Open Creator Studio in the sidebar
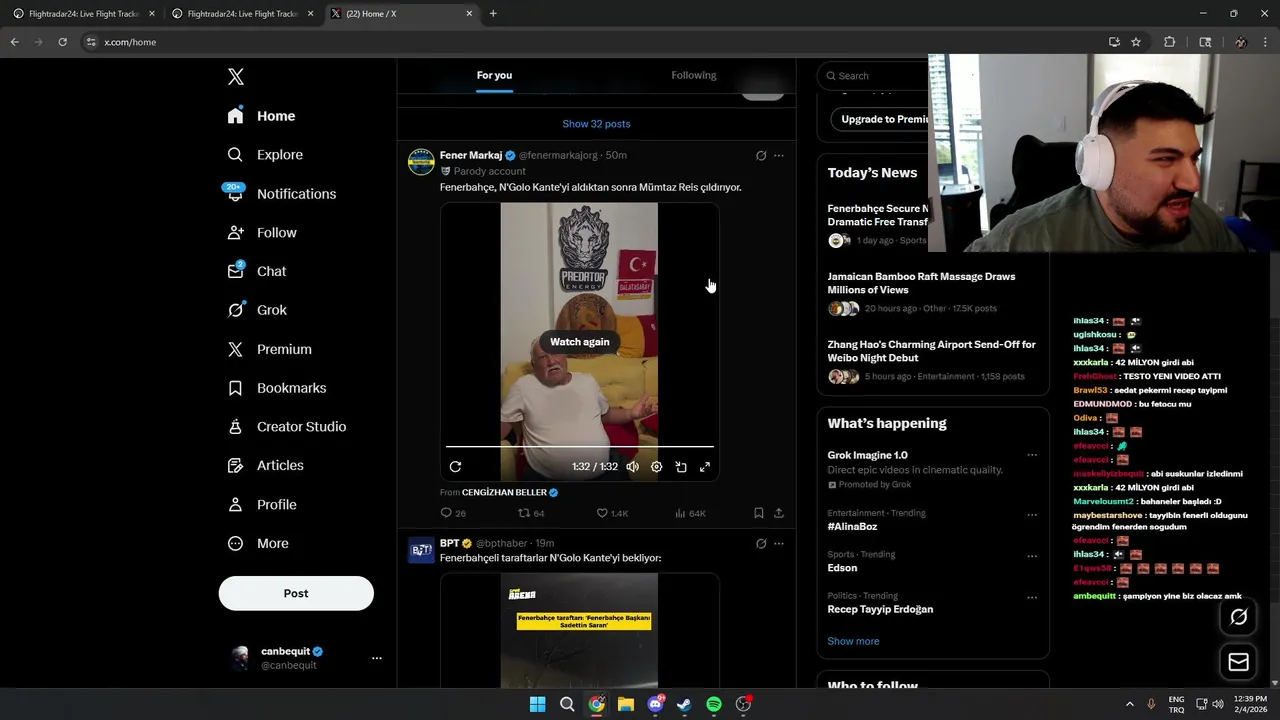This screenshot has width=1280, height=720. [x=286, y=427]
